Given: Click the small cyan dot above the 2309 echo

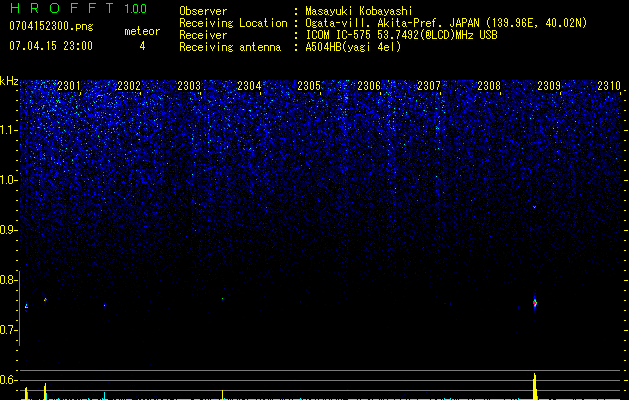Looking at the screenshot, I should pos(534,207).
